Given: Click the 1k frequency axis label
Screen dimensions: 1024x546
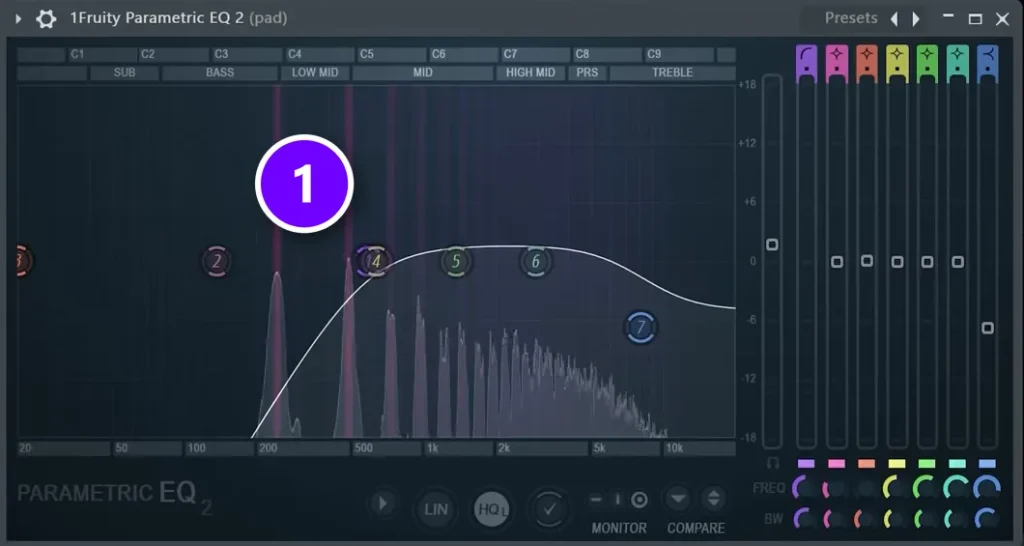Looking at the screenshot, I should pos(432,448).
